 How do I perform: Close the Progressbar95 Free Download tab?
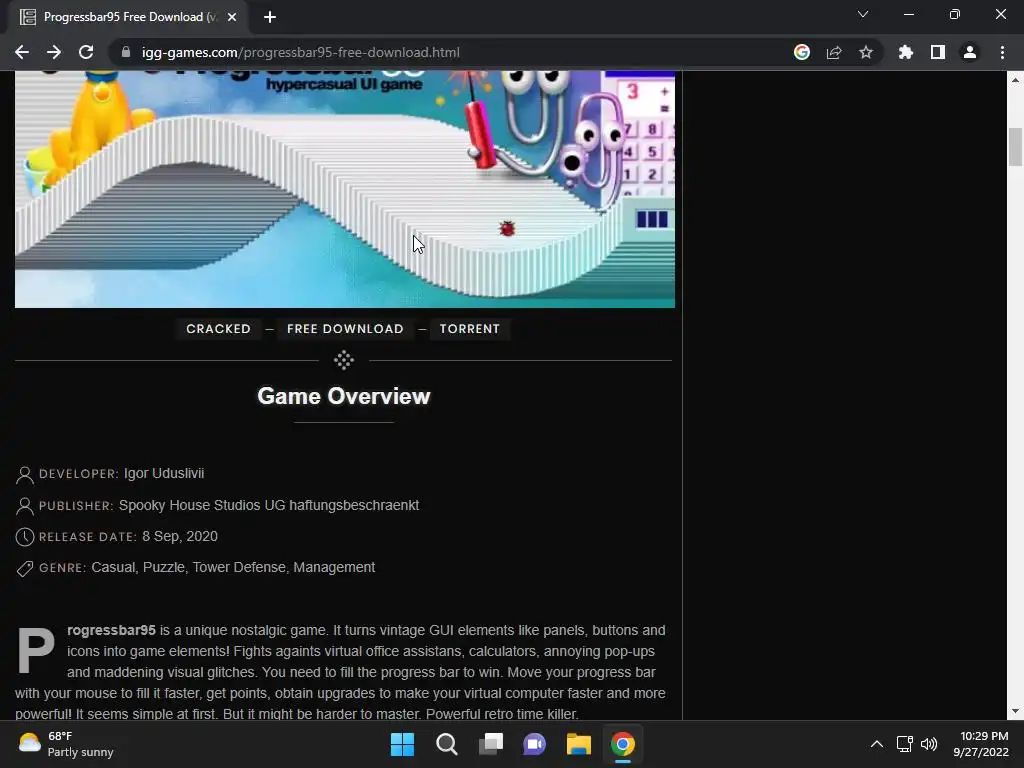pos(231,17)
